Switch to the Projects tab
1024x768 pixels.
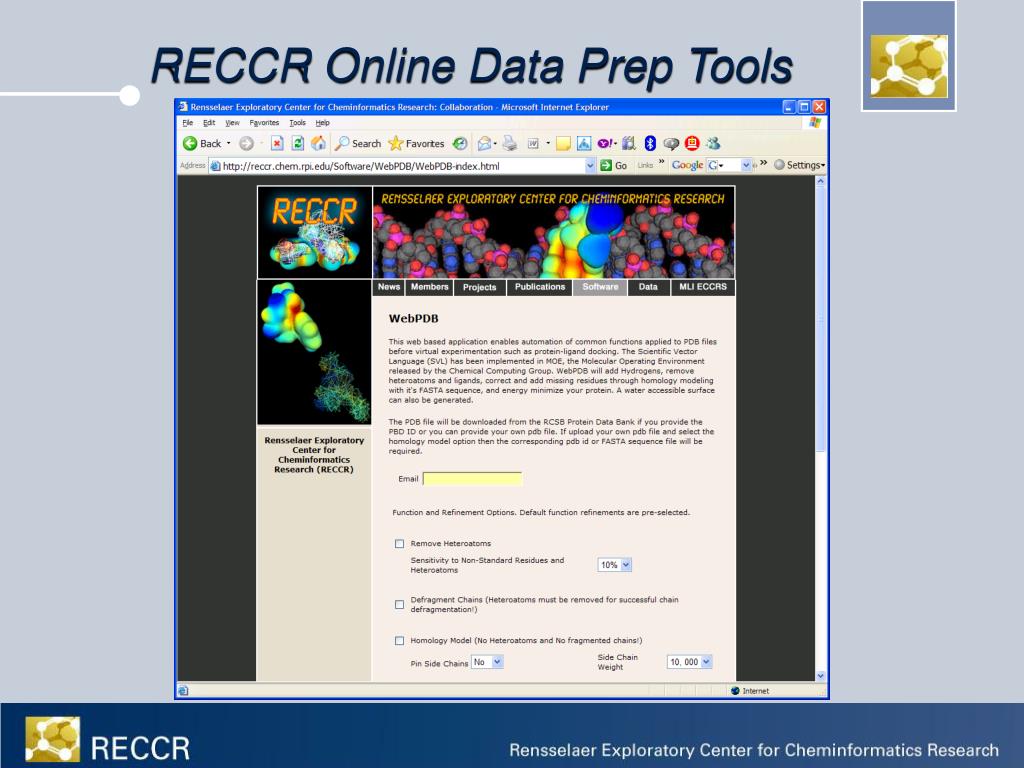pos(479,287)
